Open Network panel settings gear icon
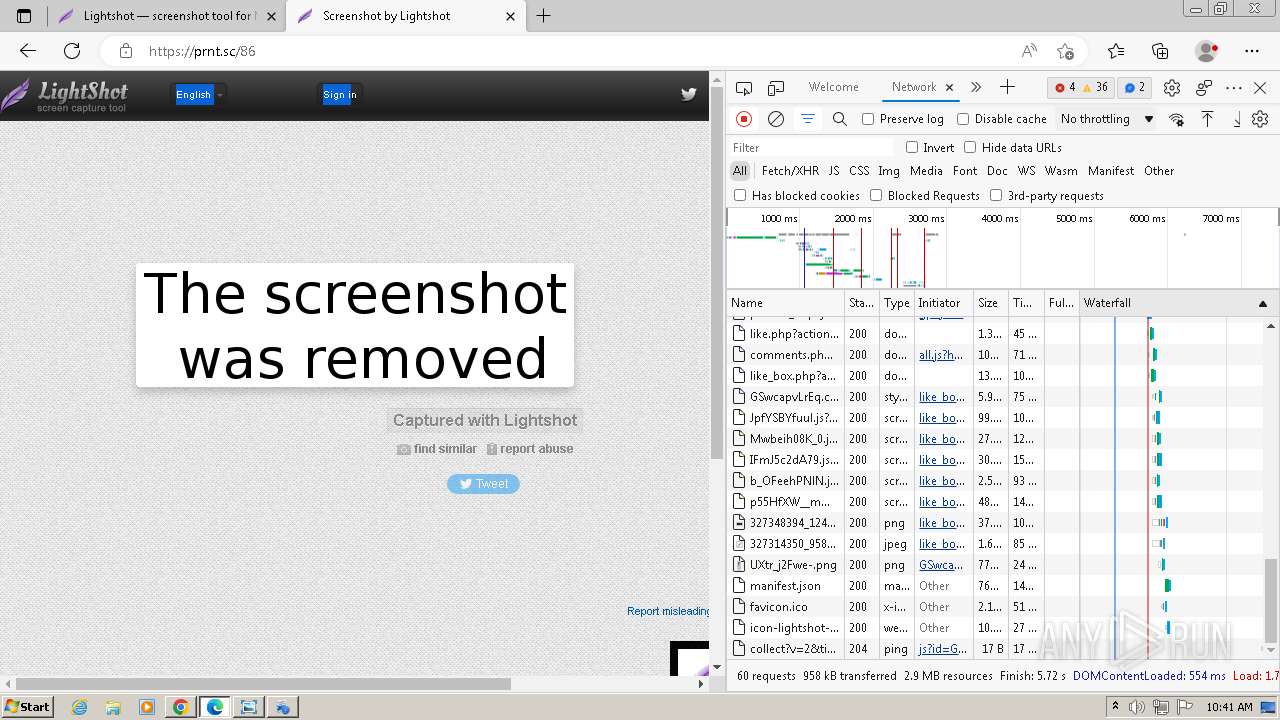Viewport: 1280px width, 720px height. coord(1260,119)
